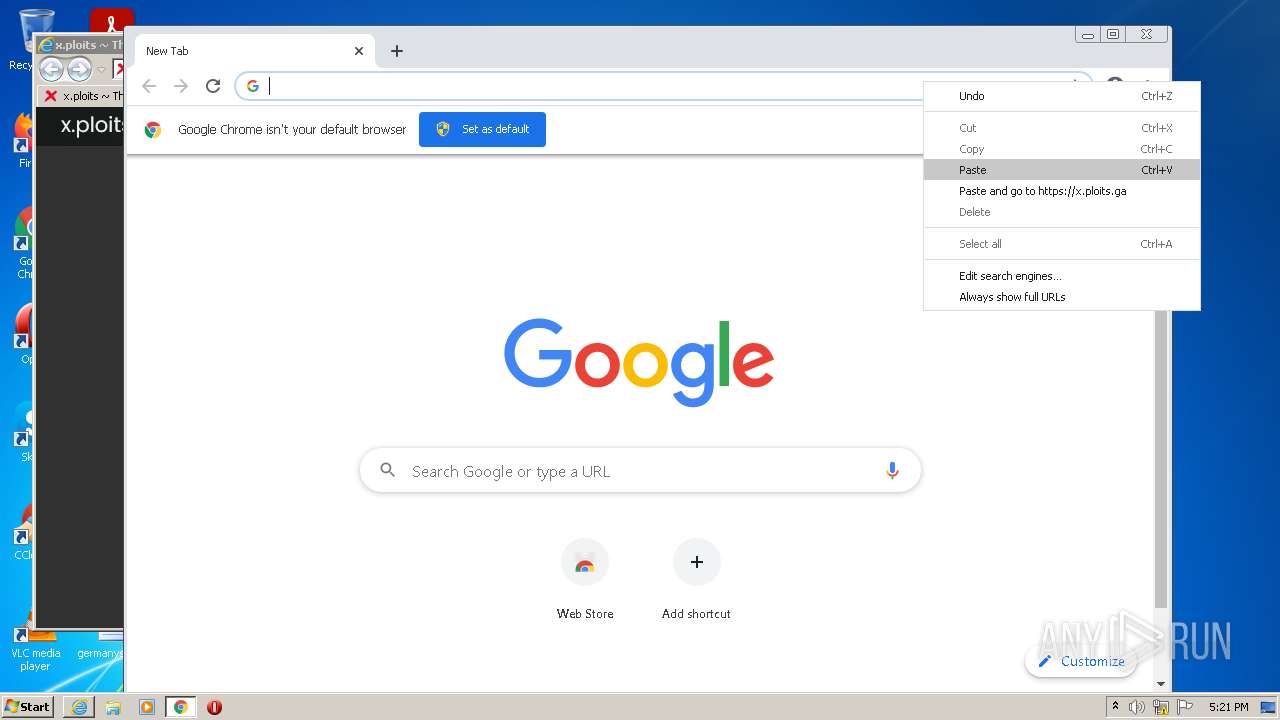Screen dimensions: 1280x720
Task: Click Chrome's reload page icon
Action: pos(213,86)
